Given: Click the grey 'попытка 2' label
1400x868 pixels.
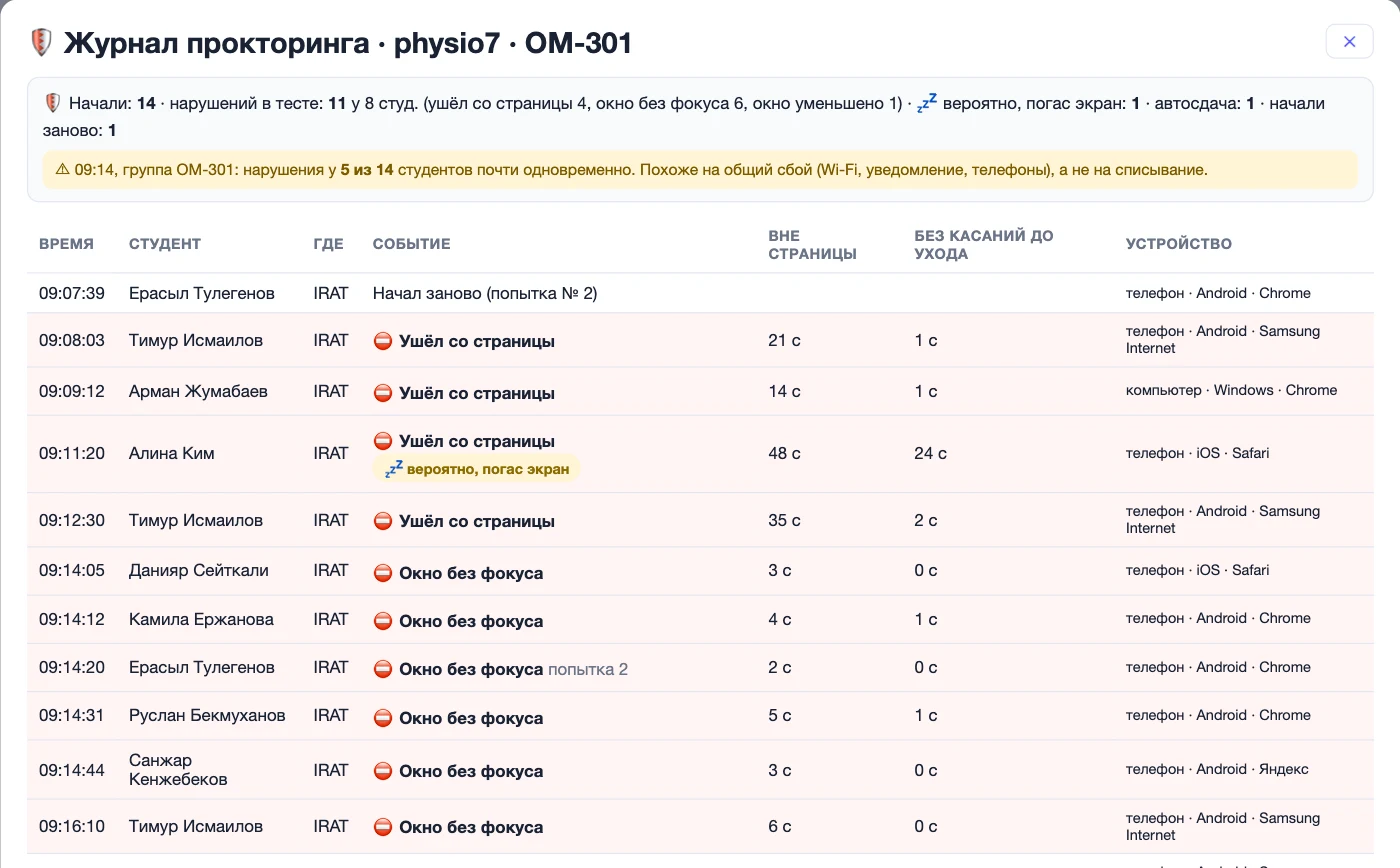Looking at the screenshot, I should click(588, 669).
